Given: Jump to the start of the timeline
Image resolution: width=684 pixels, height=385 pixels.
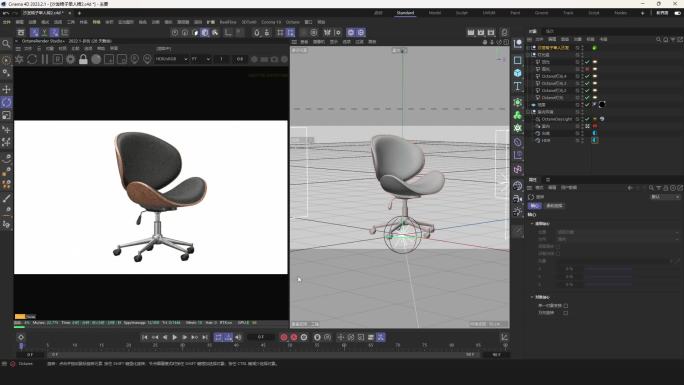Looking at the screenshot, I should coord(144,337).
